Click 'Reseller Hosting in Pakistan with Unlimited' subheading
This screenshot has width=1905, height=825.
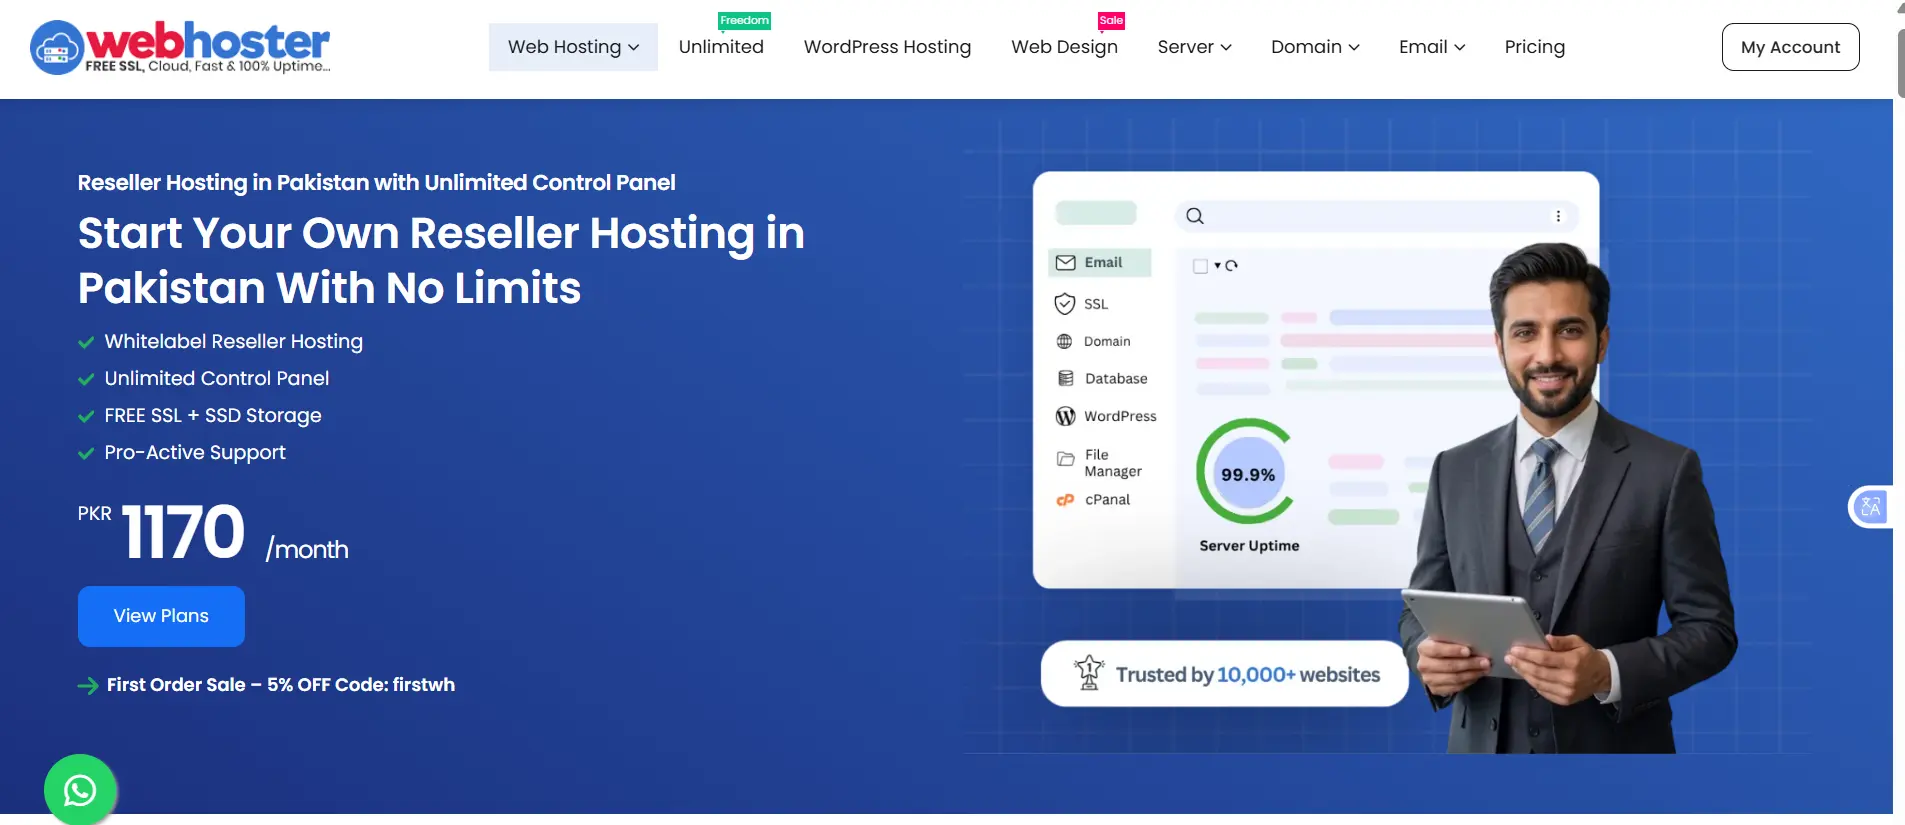(376, 183)
